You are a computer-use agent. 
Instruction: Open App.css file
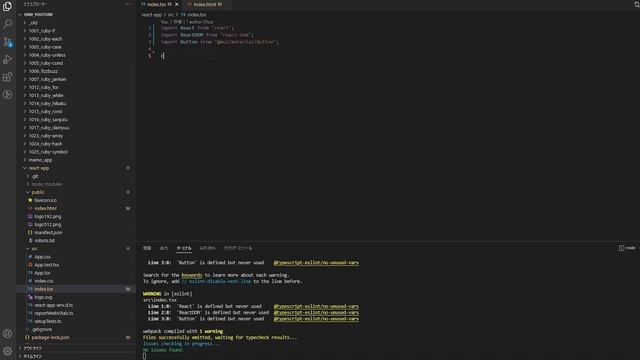(42, 257)
